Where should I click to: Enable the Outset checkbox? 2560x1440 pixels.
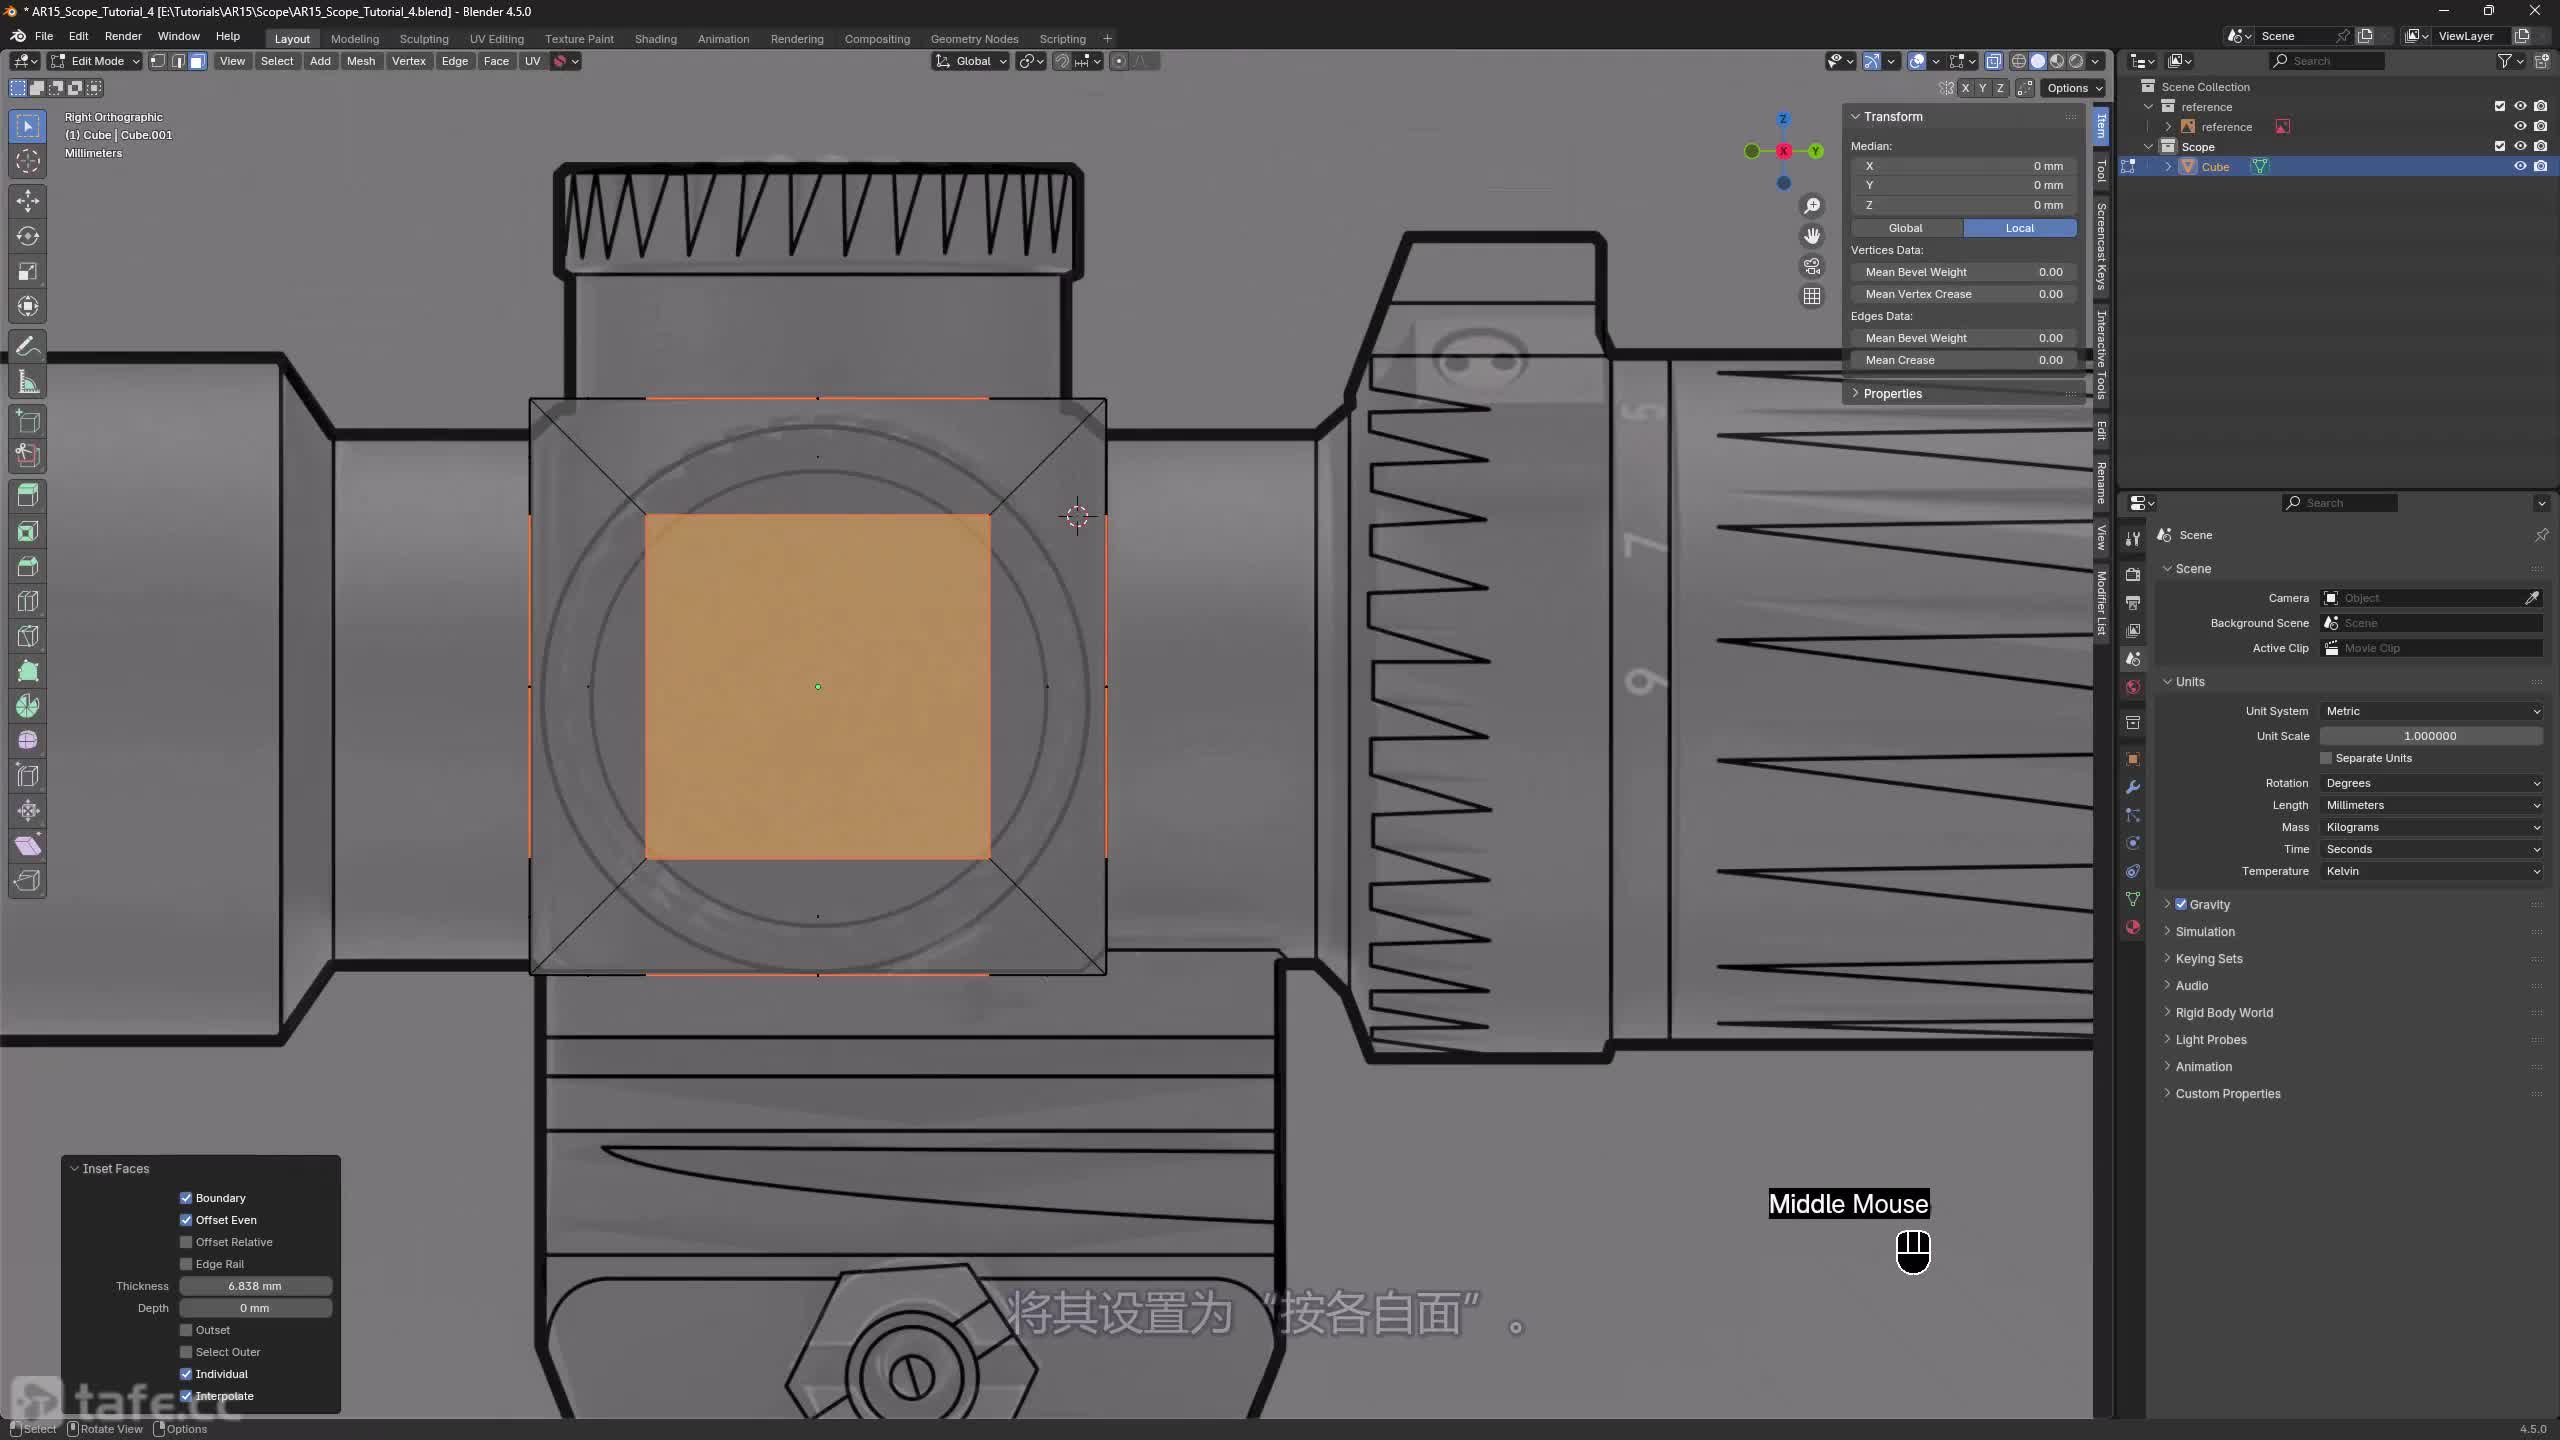click(x=186, y=1330)
